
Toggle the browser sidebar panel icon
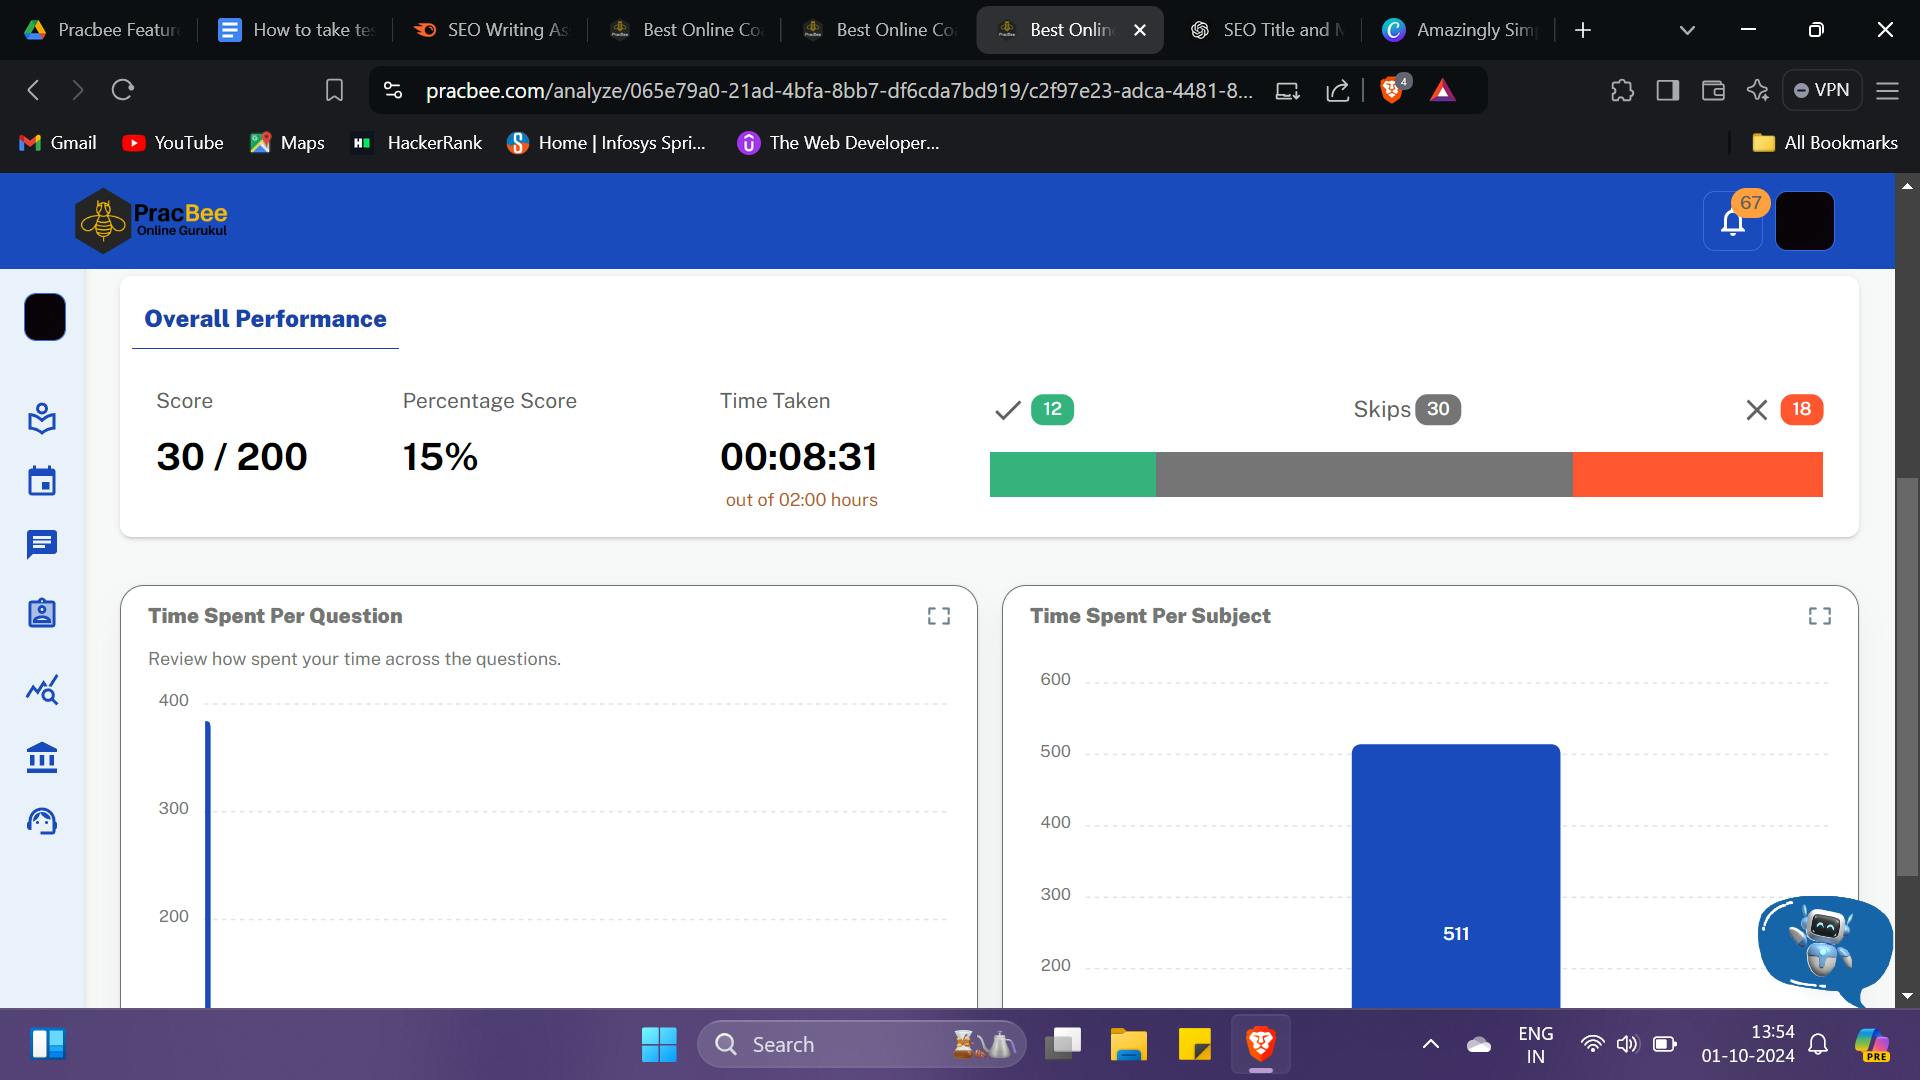pyautogui.click(x=1667, y=90)
